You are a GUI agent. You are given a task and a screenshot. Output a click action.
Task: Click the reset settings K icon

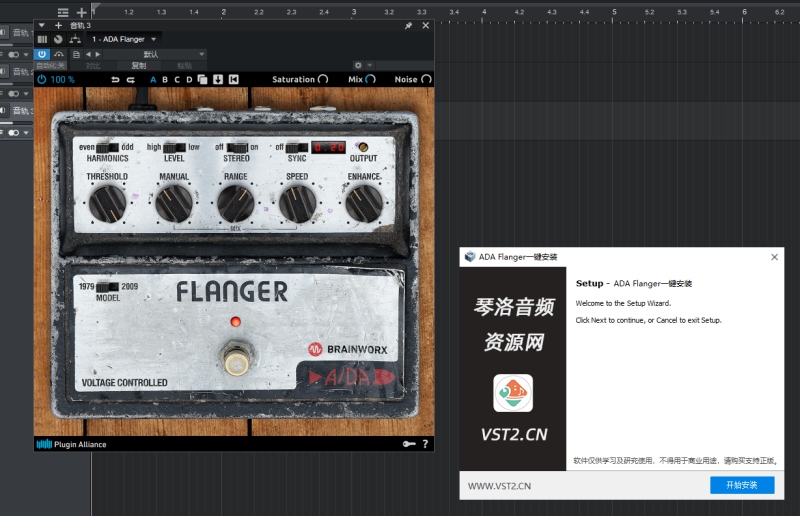point(234,79)
